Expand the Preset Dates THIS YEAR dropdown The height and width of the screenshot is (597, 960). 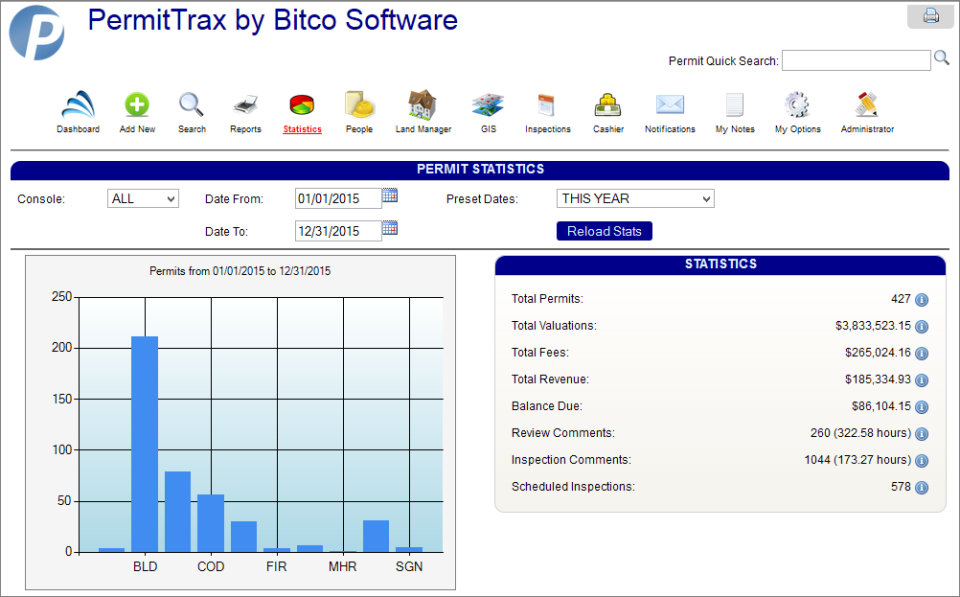click(x=636, y=198)
